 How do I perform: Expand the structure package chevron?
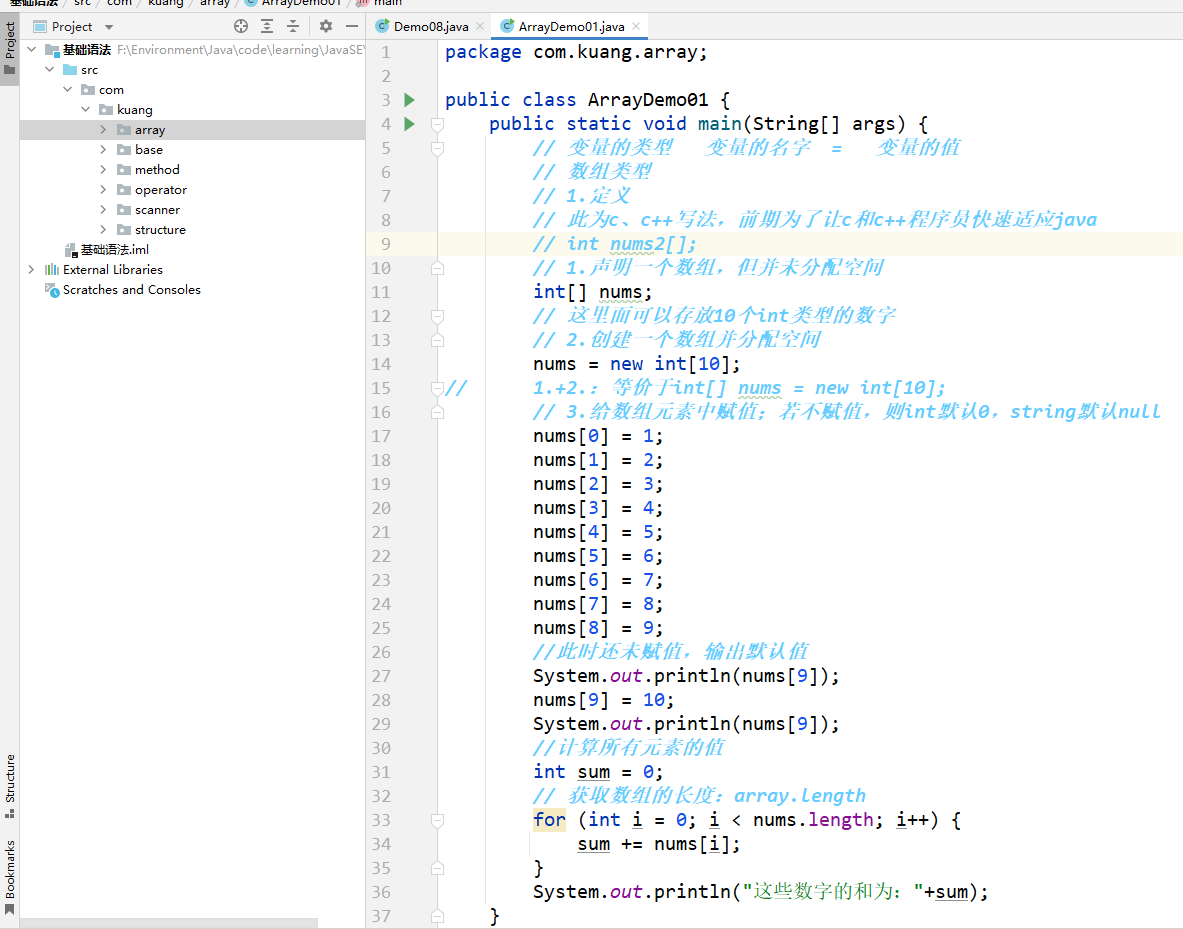[103, 229]
